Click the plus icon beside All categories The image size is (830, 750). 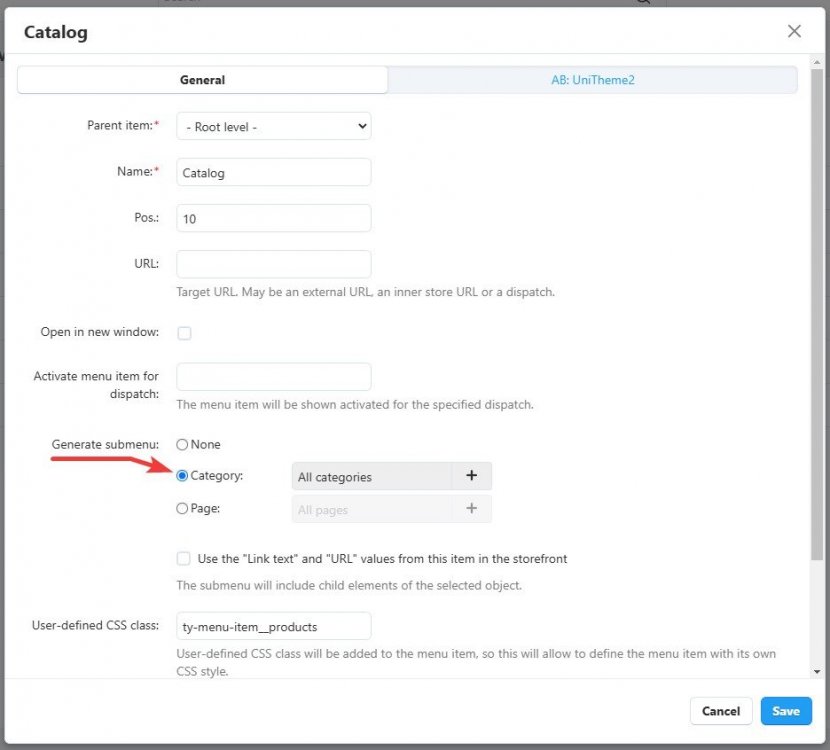pyautogui.click(x=471, y=477)
